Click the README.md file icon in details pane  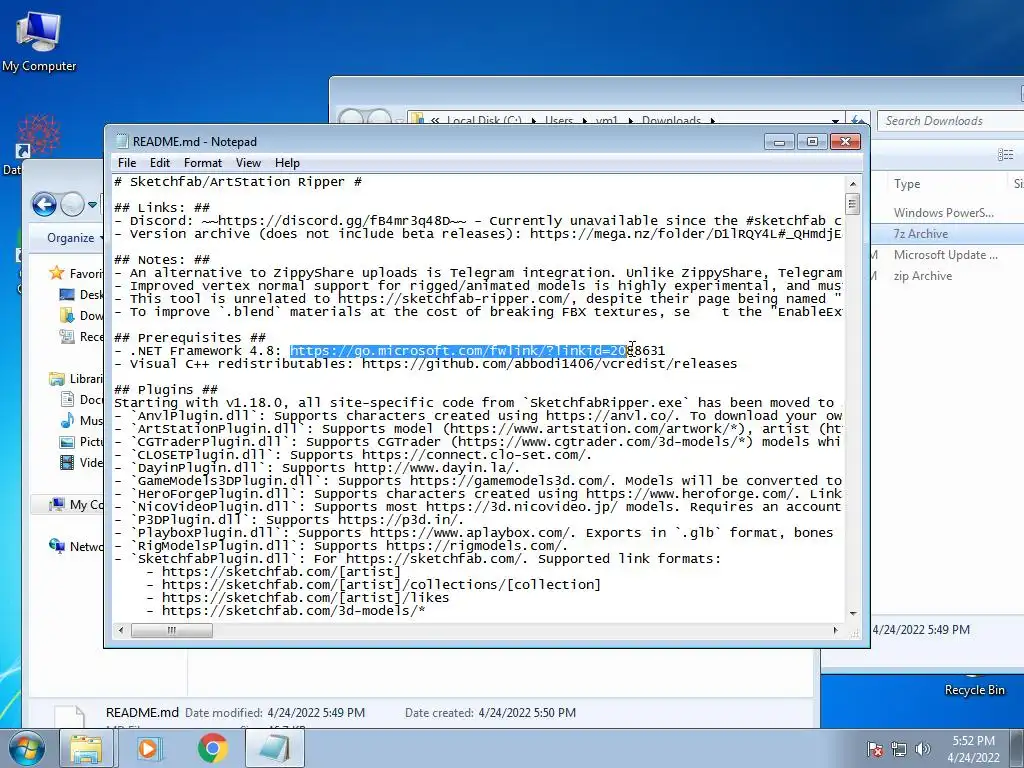click(x=69, y=717)
